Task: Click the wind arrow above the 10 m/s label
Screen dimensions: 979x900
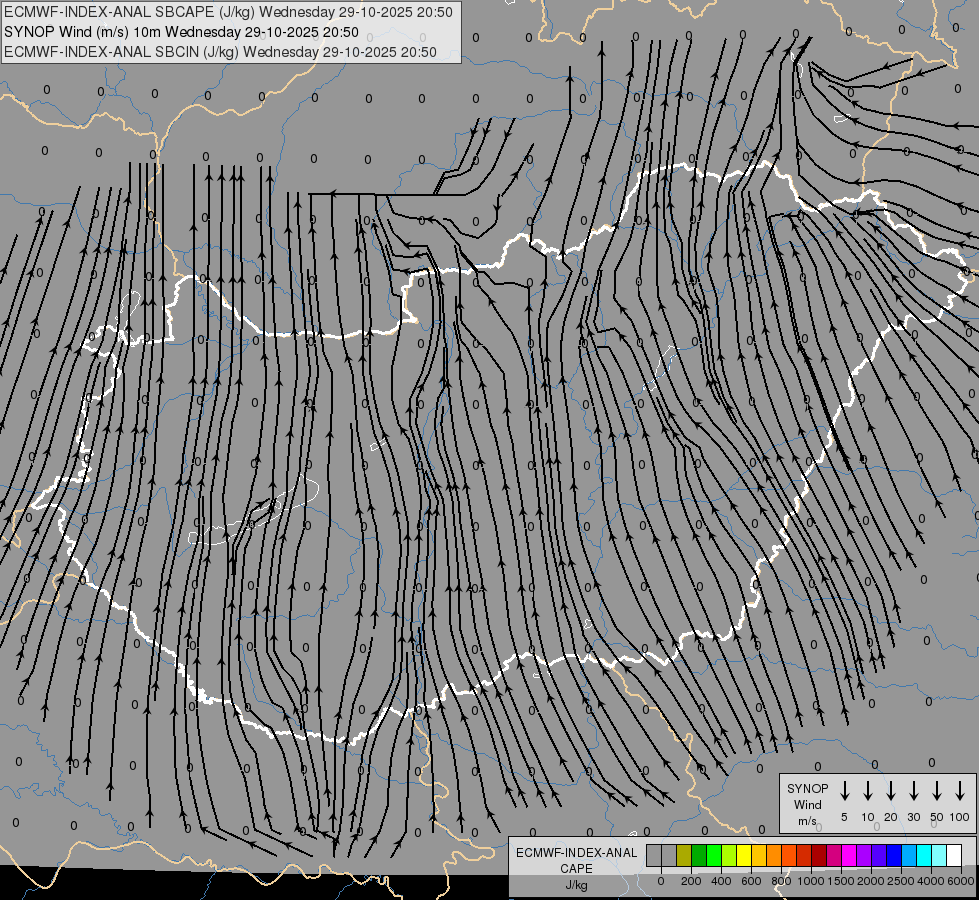Action: (867, 790)
